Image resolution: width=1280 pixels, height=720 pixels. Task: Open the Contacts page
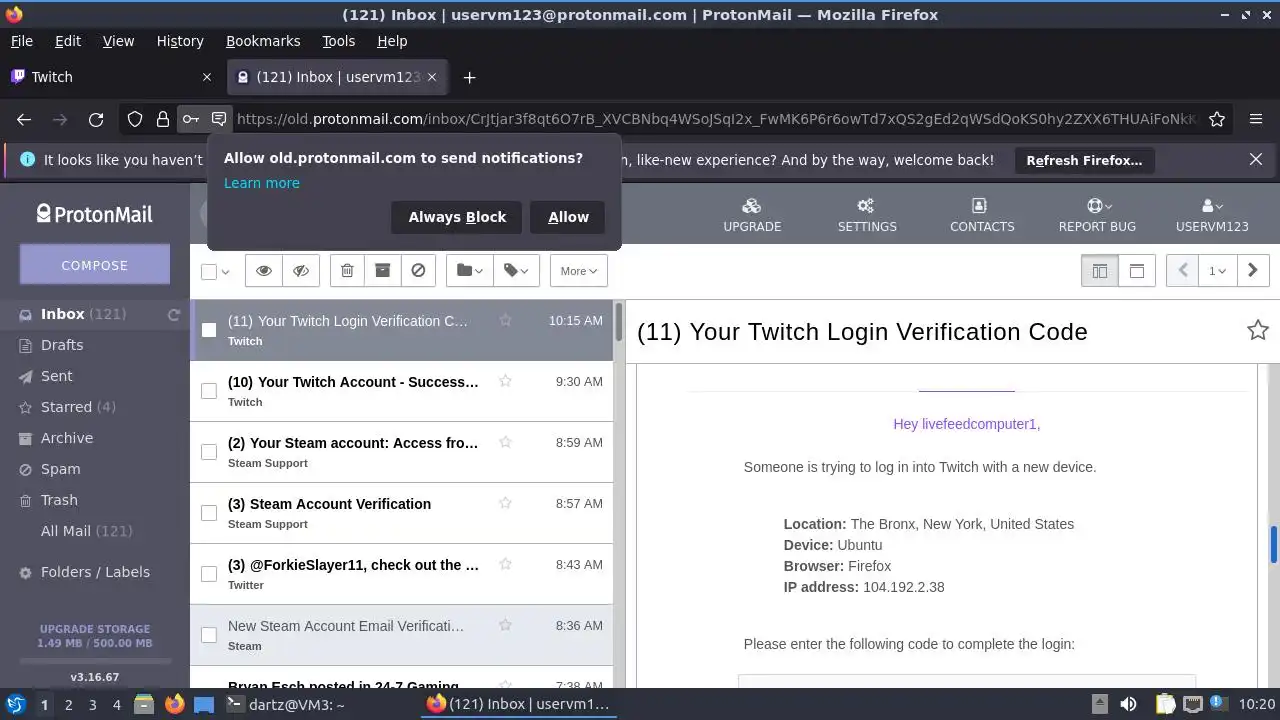coord(982,215)
